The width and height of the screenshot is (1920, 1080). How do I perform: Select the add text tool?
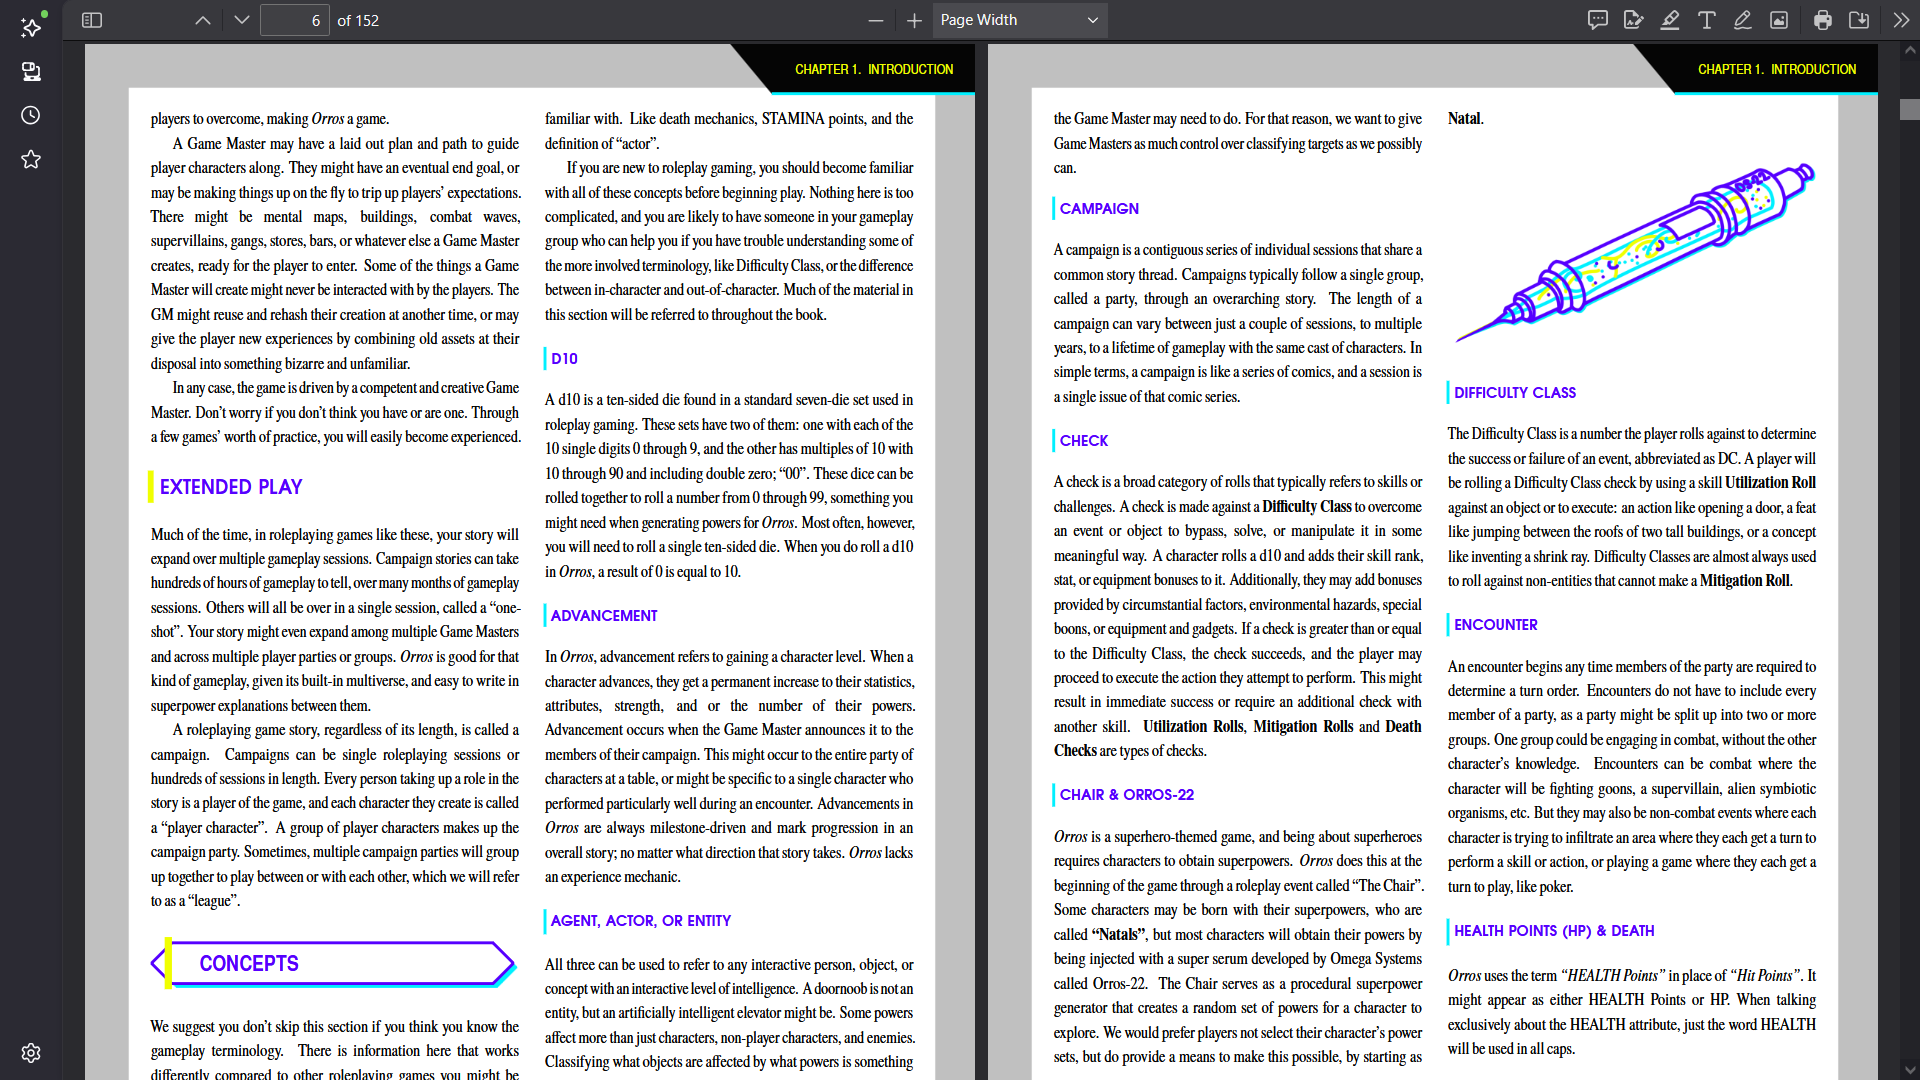tap(1707, 20)
